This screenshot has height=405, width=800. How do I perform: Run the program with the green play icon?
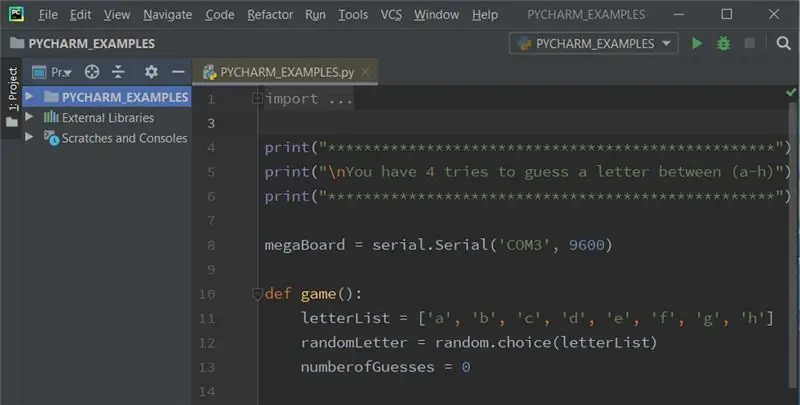click(x=697, y=43)
